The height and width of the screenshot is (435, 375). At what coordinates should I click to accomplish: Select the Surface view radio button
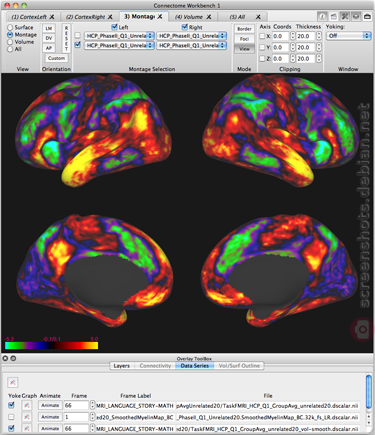click(x=10, y=27)
